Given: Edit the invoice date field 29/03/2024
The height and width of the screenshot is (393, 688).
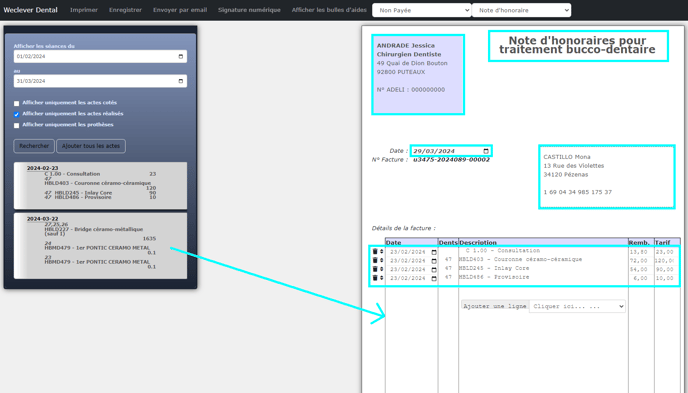Looking at the screenshot, I should 451,151.
